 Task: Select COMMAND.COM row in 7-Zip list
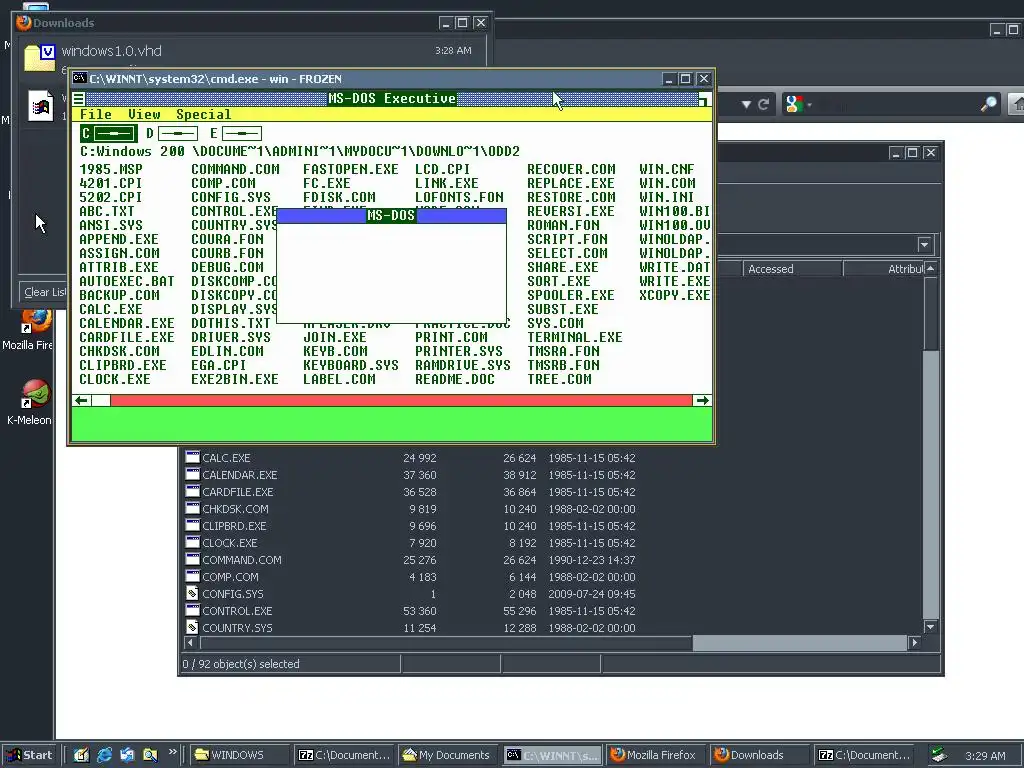pos(410,560)
